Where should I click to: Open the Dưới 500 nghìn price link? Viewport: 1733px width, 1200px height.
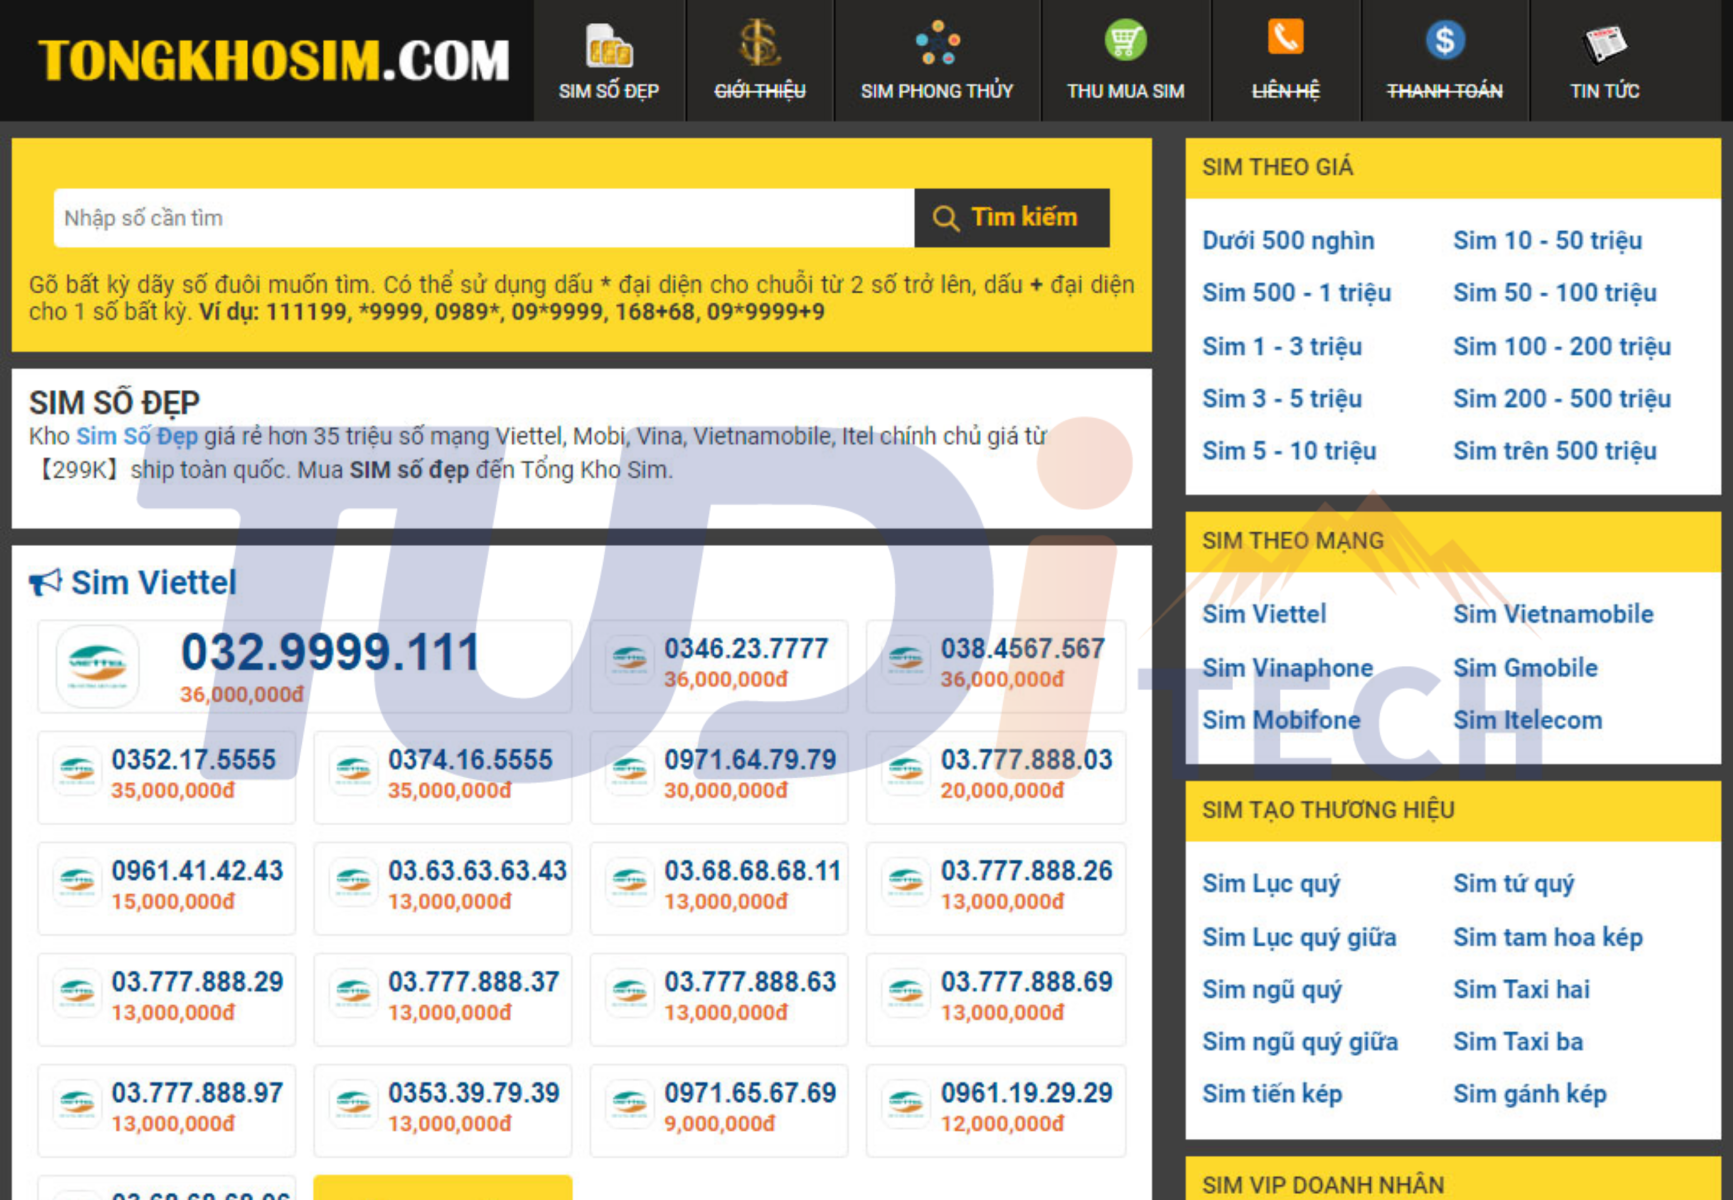coord(1288,241)
